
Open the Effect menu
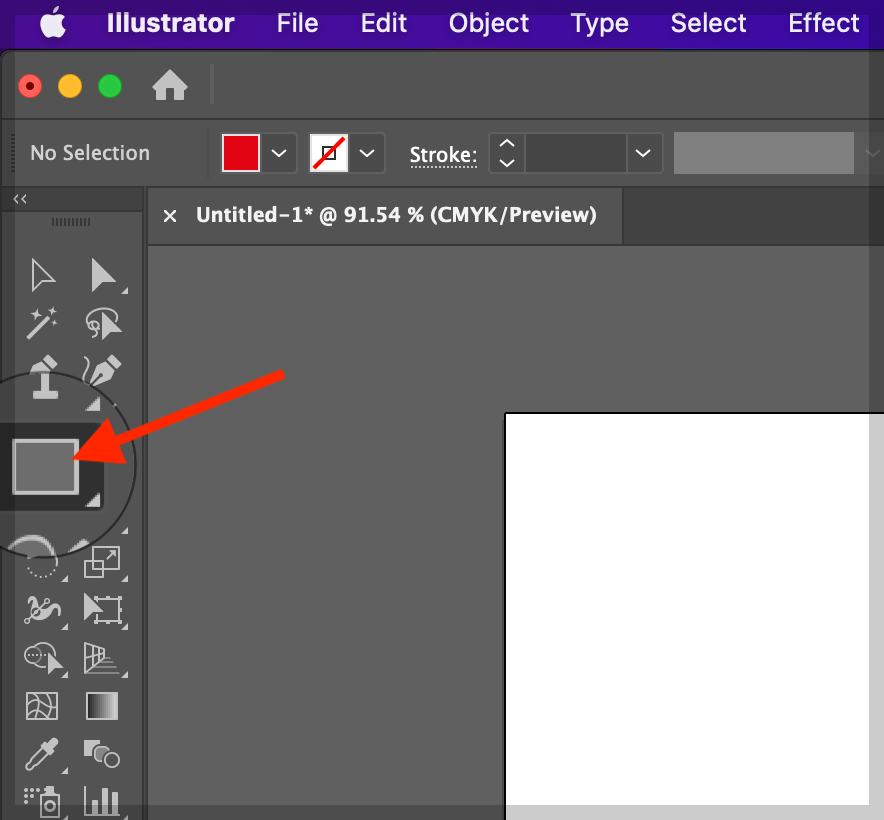tap(823, 24)
